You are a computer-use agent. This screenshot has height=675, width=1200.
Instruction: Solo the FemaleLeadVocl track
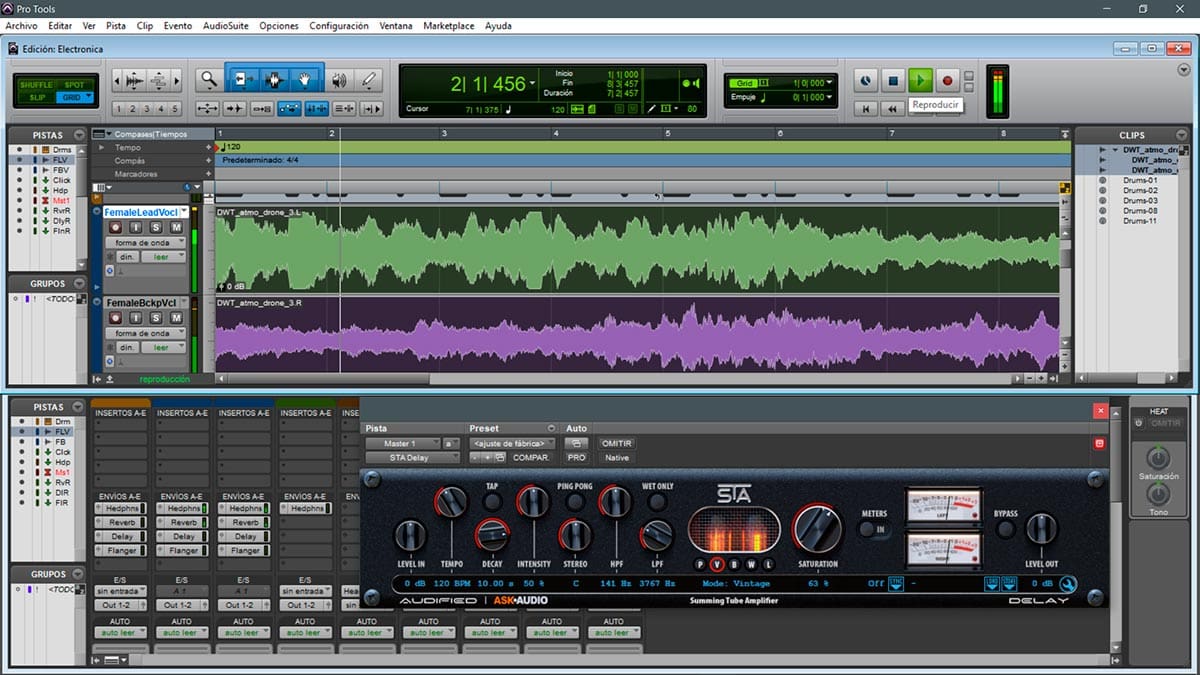click(158, 228)
